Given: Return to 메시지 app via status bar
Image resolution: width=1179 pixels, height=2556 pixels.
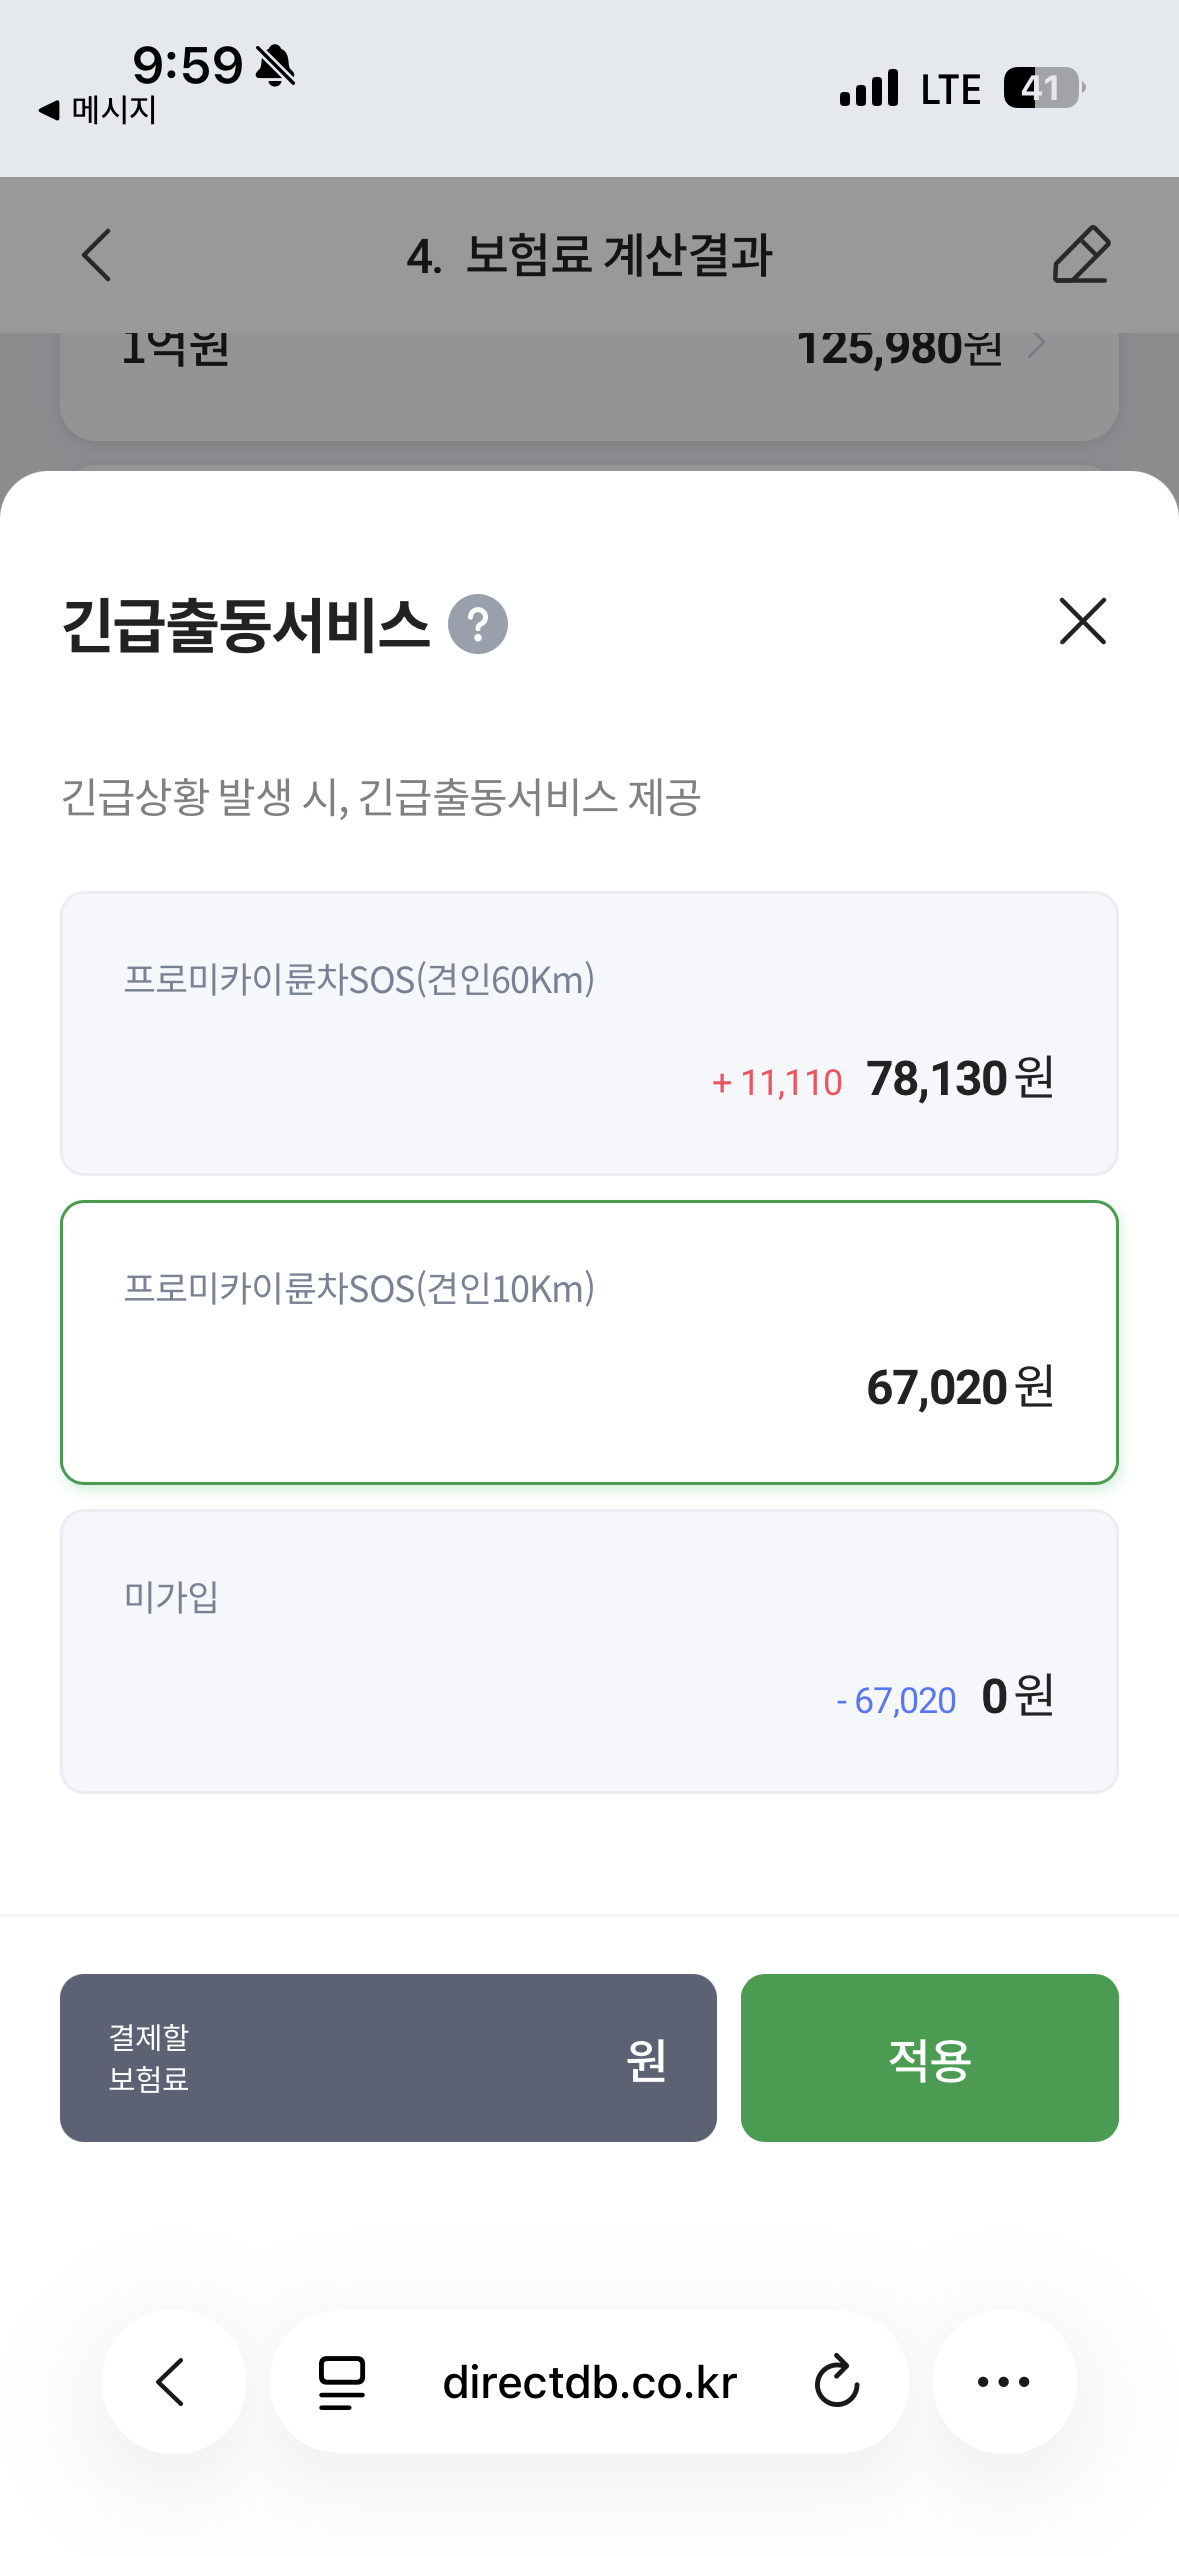Looking at the screenshot, I should [x=98, y=110].
